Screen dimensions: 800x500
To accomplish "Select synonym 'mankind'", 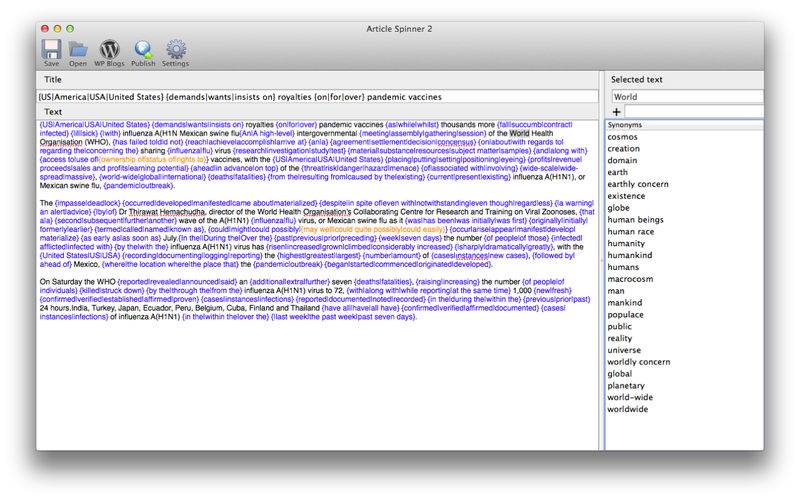I will pyautogui.click(x=625, y=303).
